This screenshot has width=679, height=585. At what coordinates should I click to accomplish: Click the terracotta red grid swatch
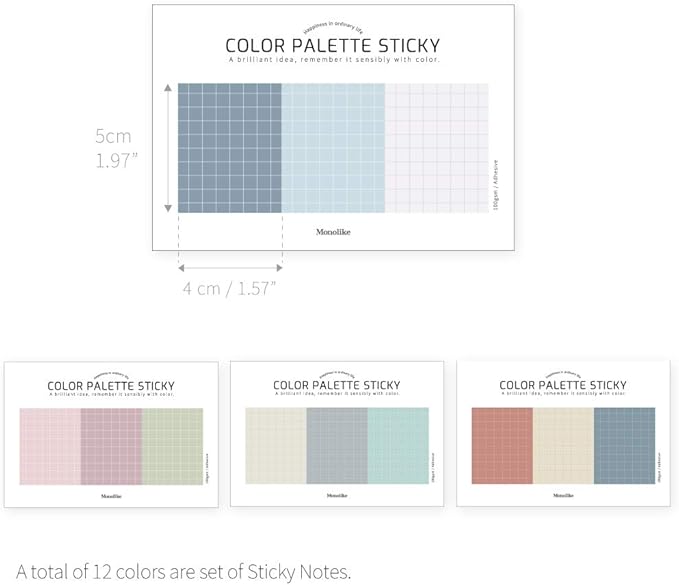[502, 446]
